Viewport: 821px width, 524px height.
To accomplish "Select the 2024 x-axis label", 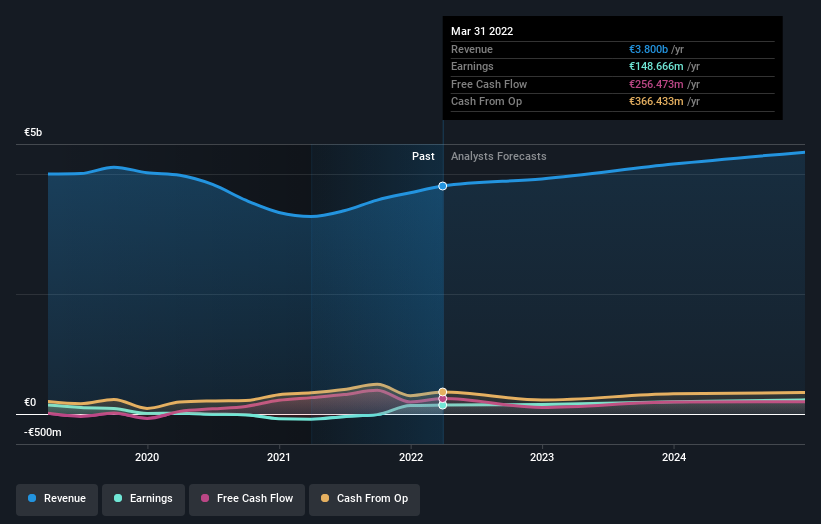I will click(674, 457).
